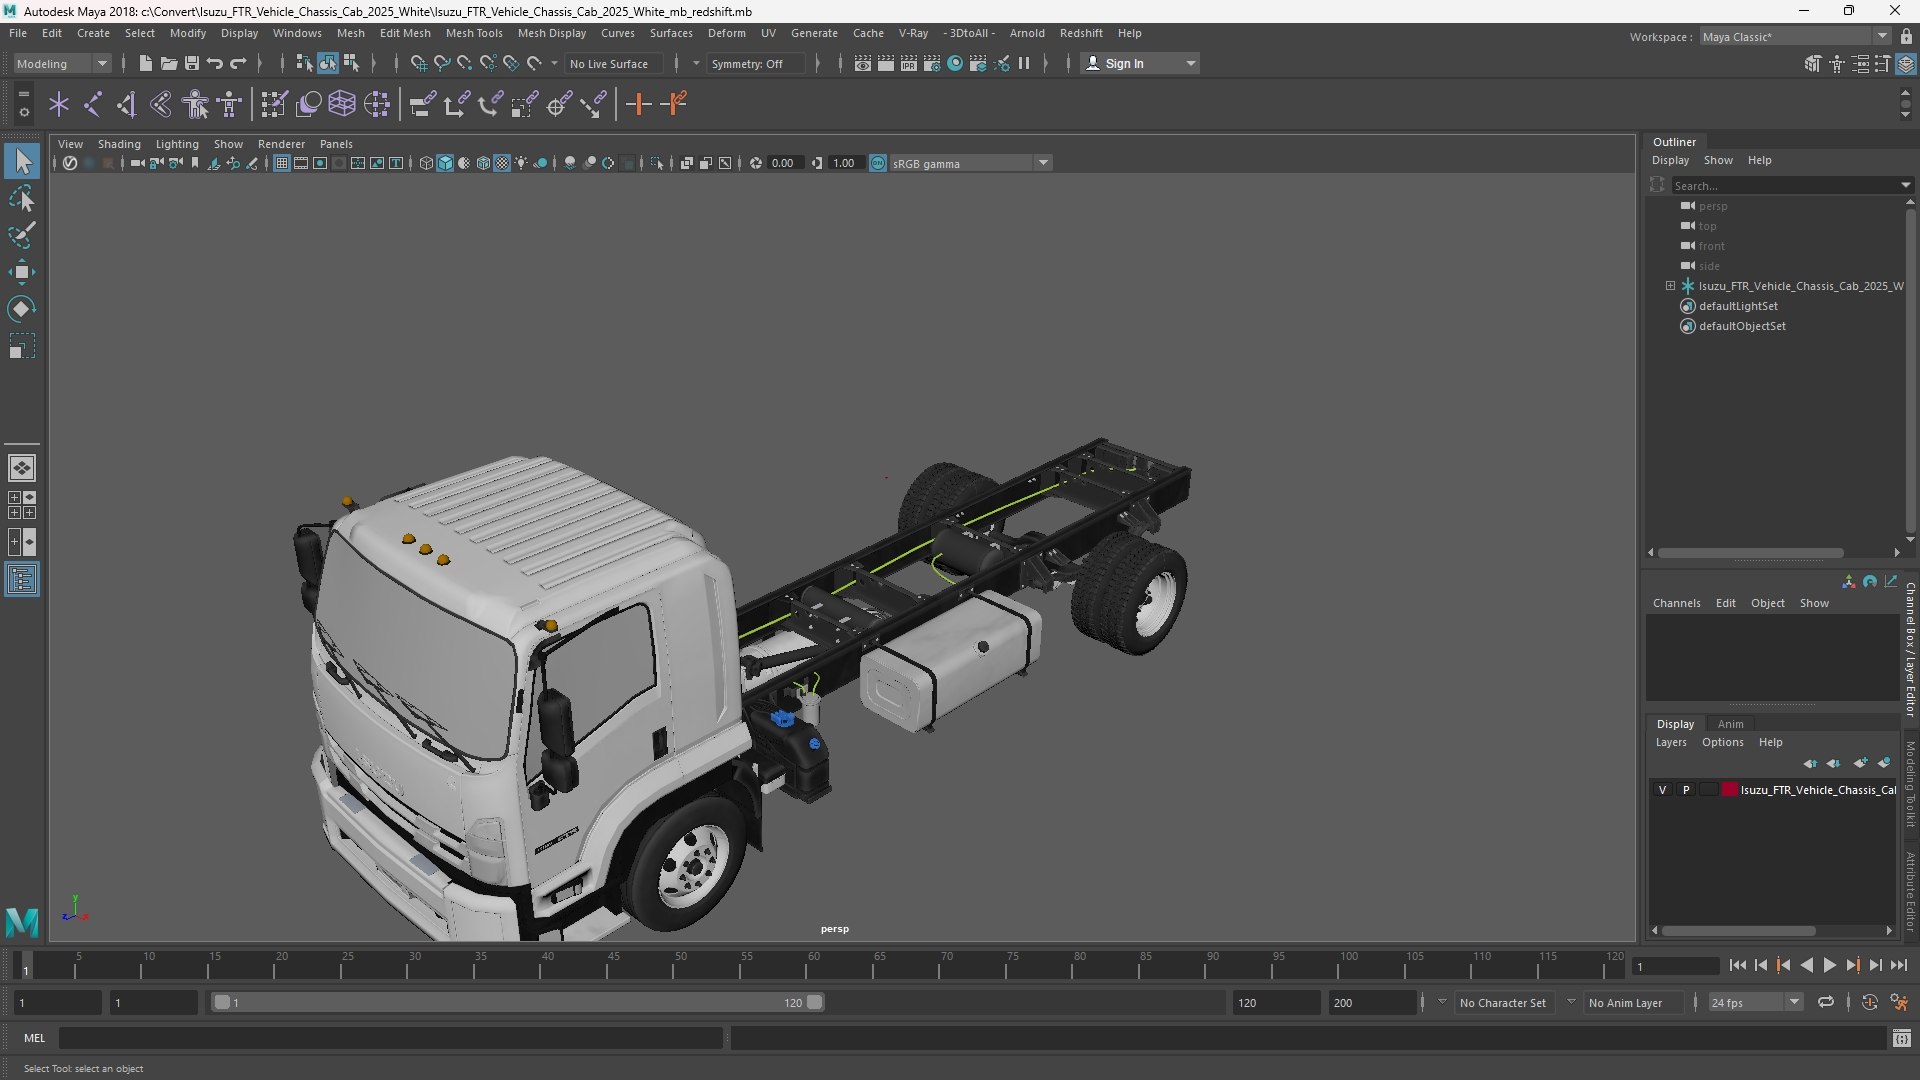Click the New Scene file icon
The image size is (1920, 1080).
point(145,63)
